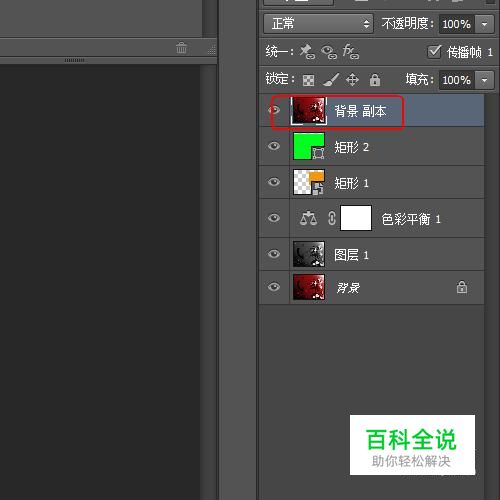Hide the 图层 1 layer

(274, 254)
